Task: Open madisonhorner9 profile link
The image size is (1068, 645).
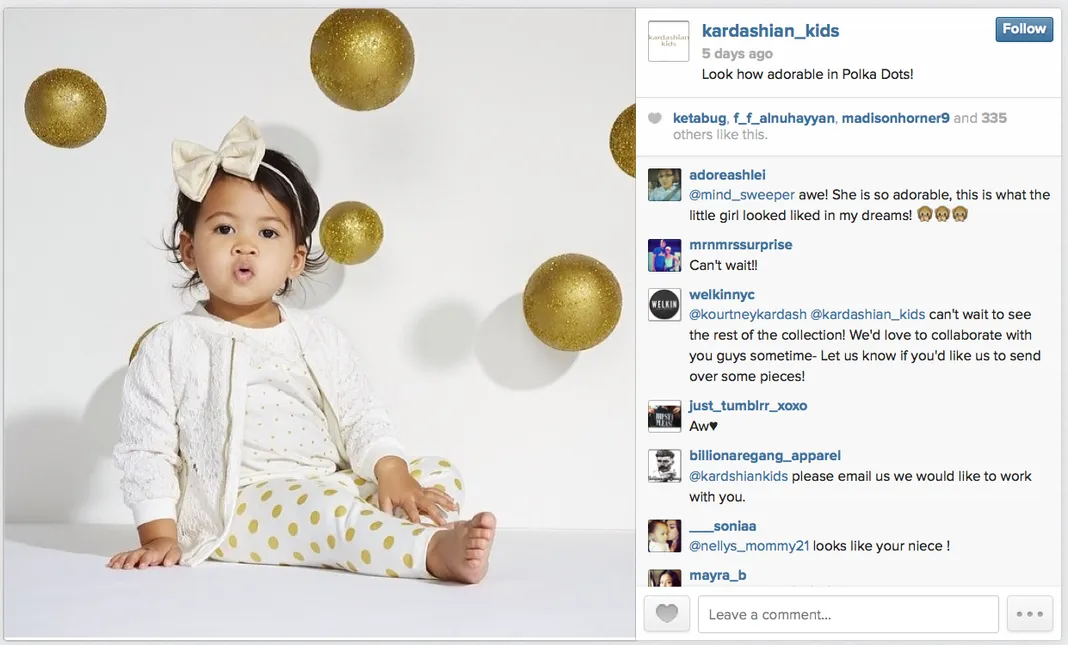Action: click(895, 118)
